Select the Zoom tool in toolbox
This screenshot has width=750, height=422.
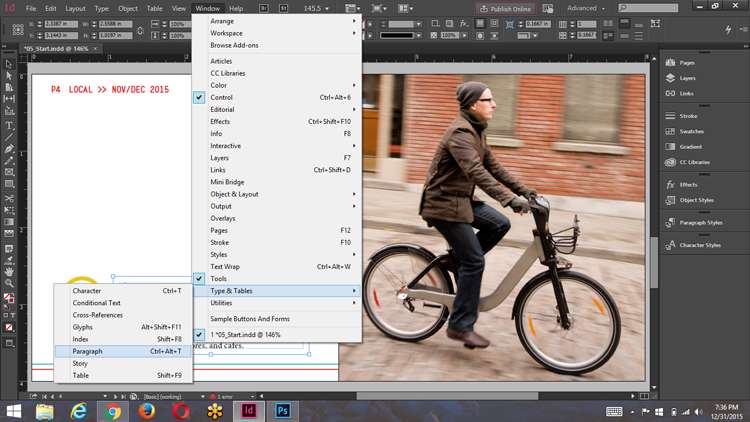coord(9,283)
